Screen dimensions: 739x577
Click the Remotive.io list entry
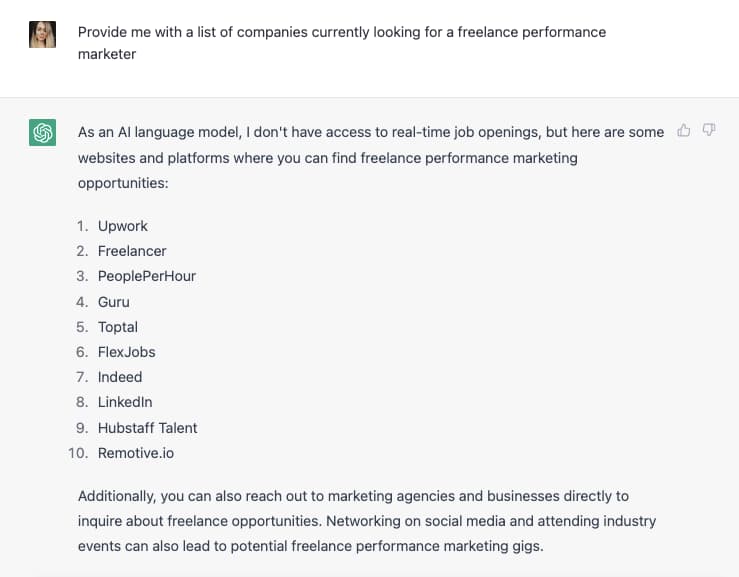pos(134,453)
